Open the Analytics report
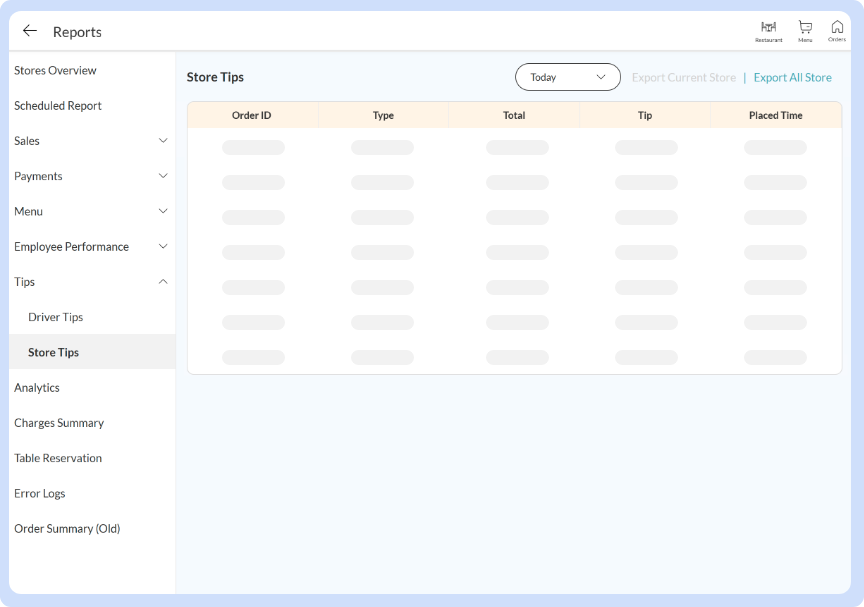 [37, 388]
